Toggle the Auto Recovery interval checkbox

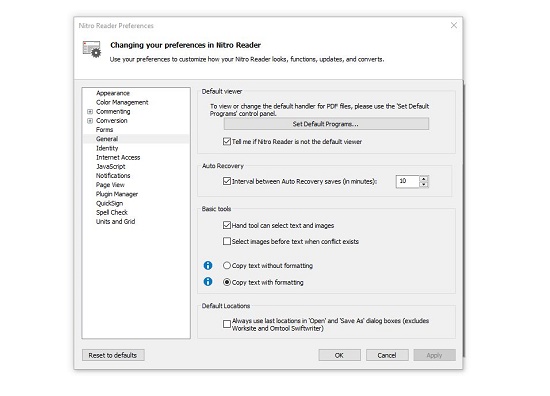coord(227,181)
